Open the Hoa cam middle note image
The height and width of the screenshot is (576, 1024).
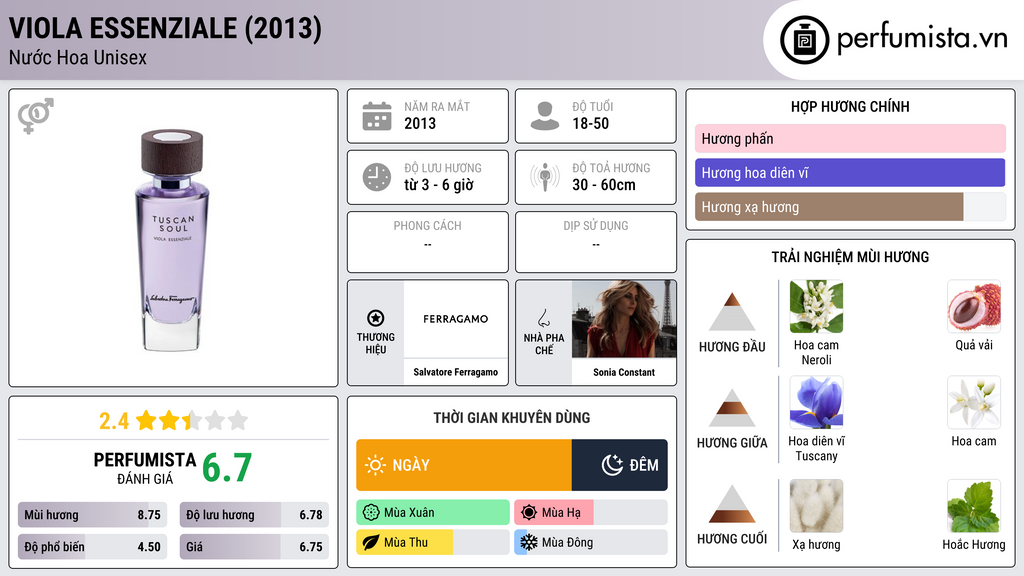[974, 403]
